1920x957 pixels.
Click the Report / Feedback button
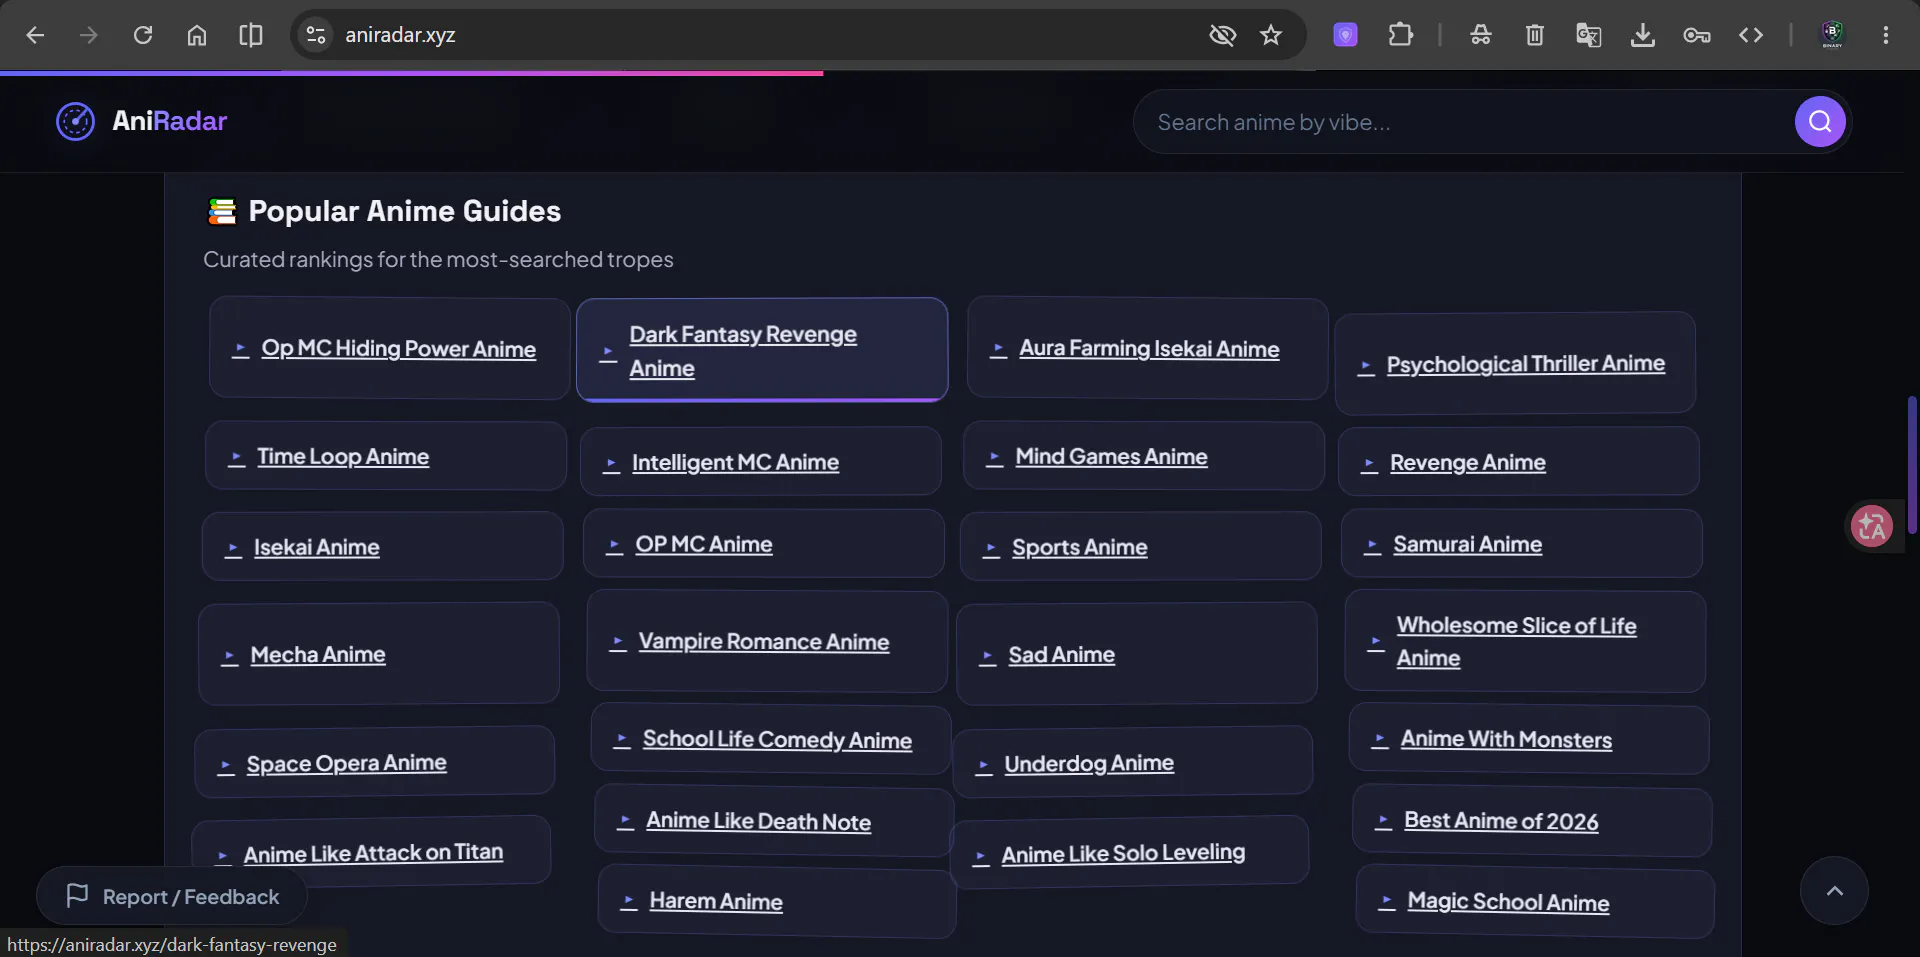point(172,896)
